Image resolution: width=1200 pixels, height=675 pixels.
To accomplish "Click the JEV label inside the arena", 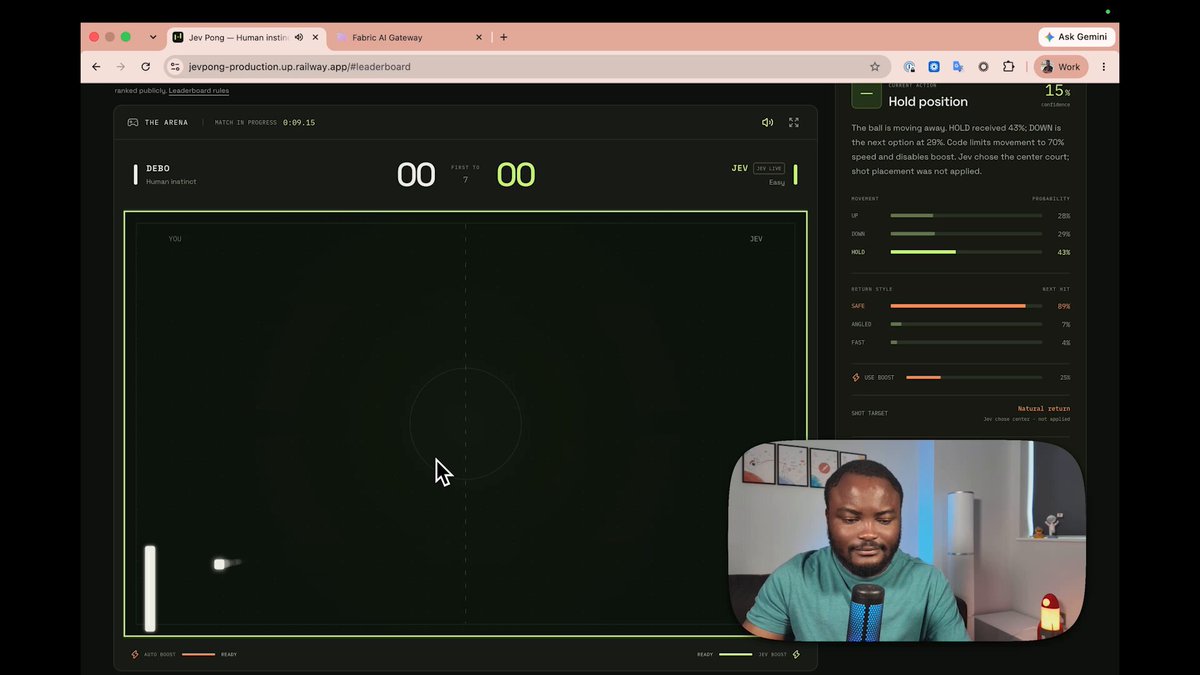I will click(x=756, y=239).
